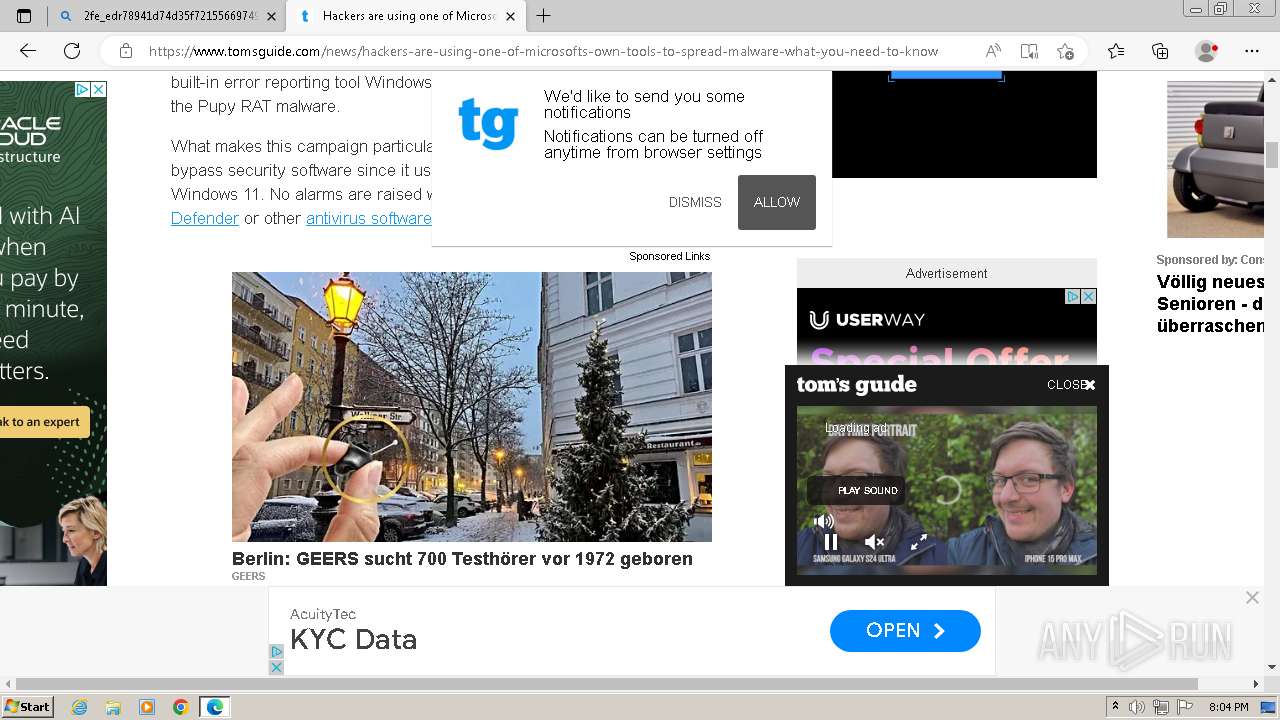Open Read aloud in address bar

coord(993,51)
